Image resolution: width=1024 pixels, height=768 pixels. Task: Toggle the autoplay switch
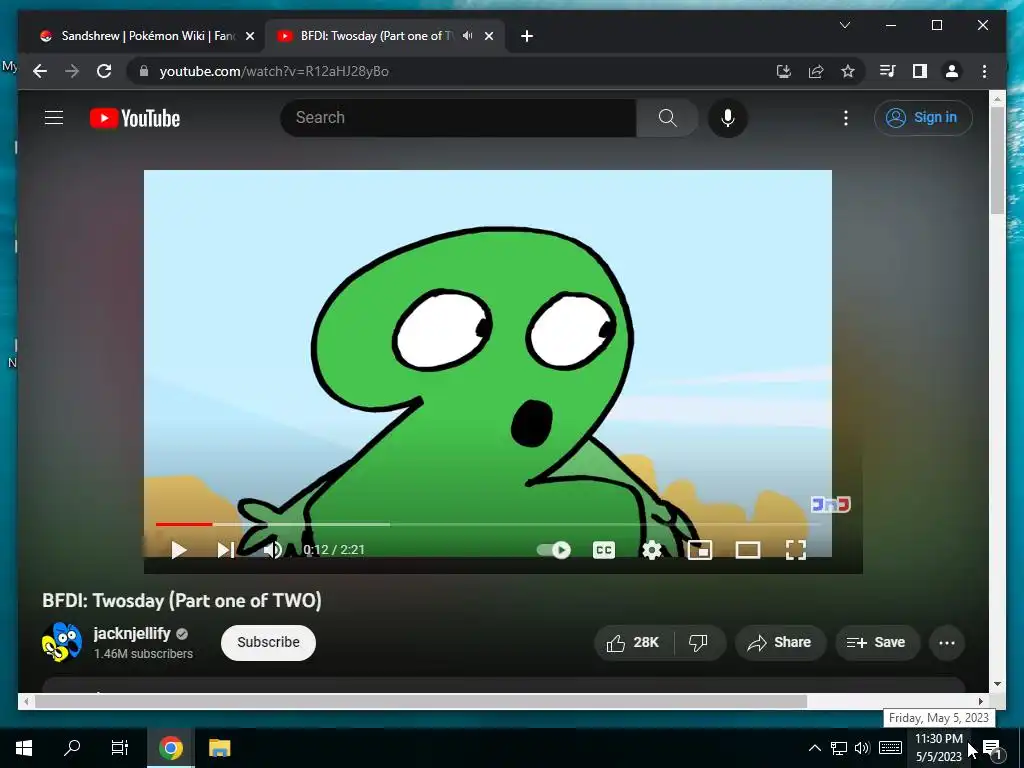click(x=554, y=550)
